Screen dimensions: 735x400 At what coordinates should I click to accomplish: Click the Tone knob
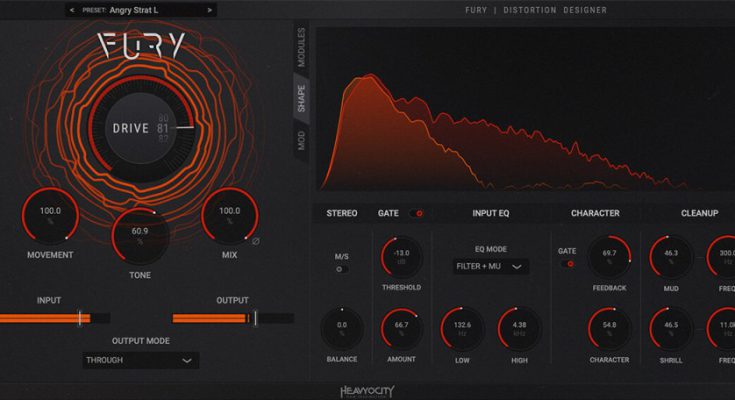[140, 234]
